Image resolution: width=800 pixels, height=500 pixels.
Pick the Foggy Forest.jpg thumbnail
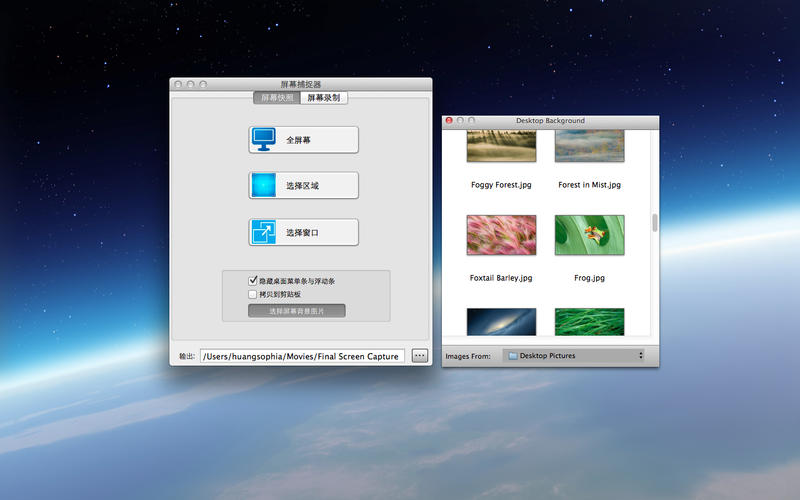pos(501,146)
